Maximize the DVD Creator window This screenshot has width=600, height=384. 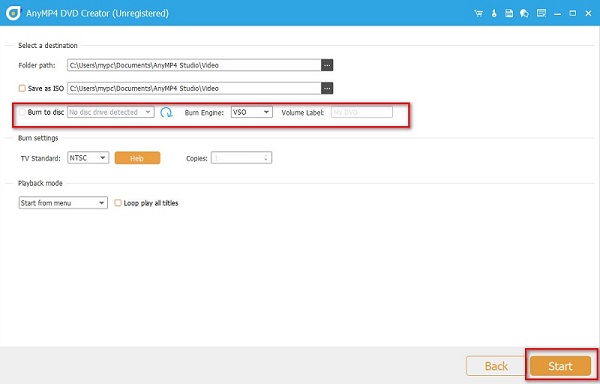click(573, 13)
